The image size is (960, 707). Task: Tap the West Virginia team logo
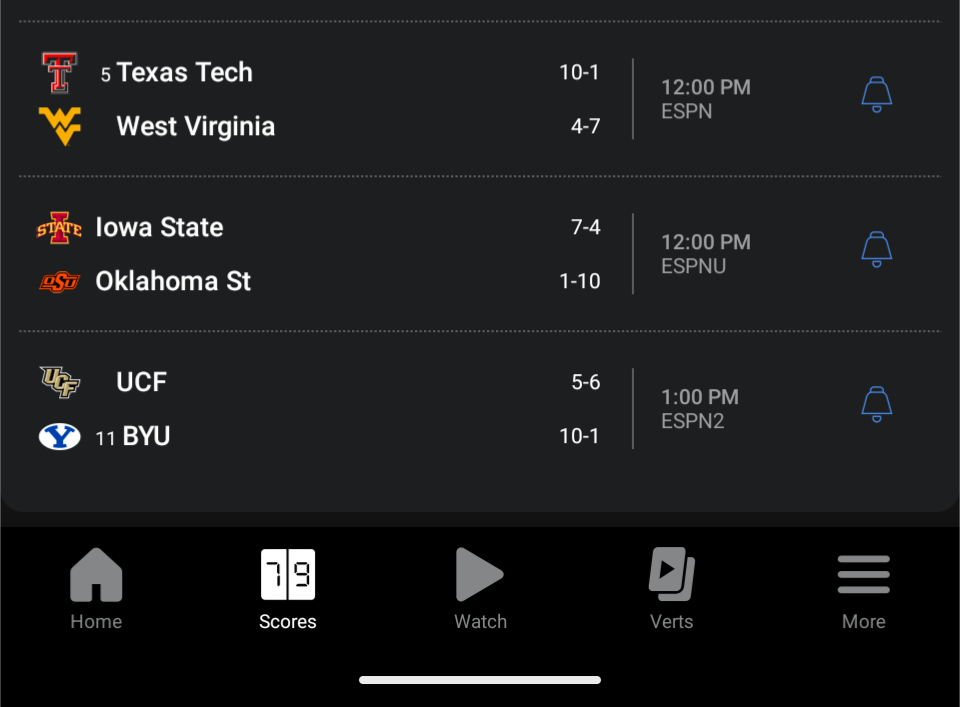60,126
